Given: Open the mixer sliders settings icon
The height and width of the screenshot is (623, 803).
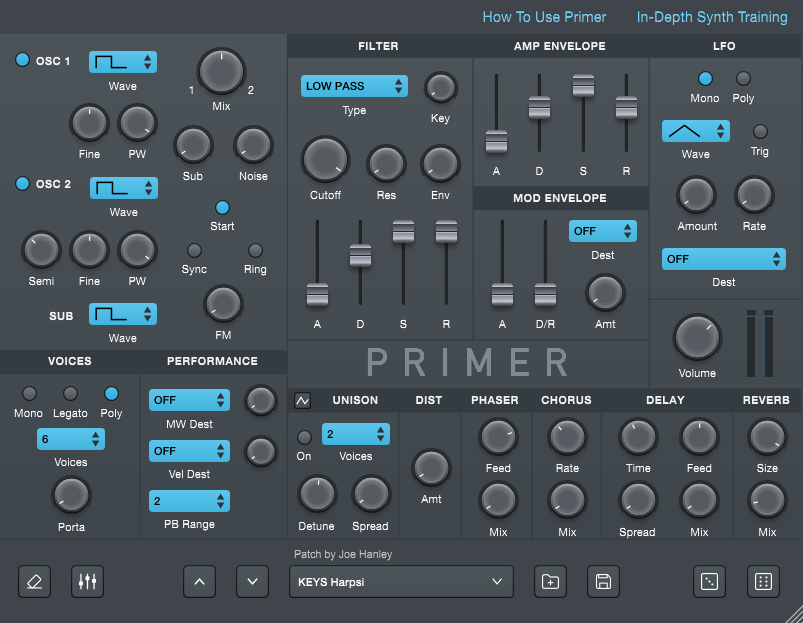Looking at the screenshot, I should click(x=87, y=581).
